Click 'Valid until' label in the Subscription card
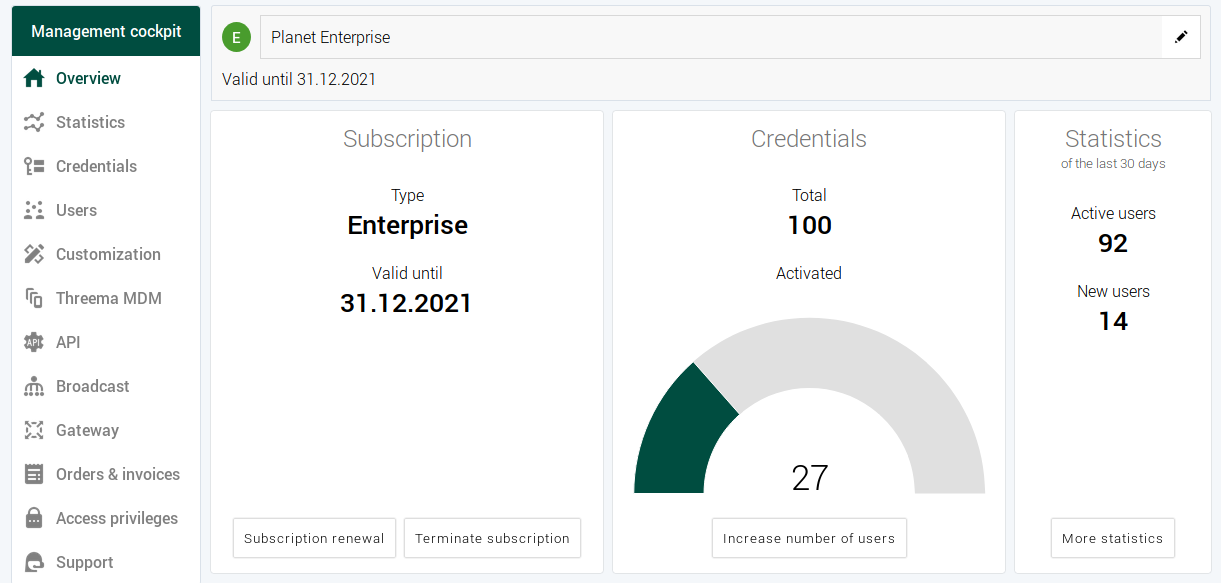1221x583 pixels. coord(407,273)
